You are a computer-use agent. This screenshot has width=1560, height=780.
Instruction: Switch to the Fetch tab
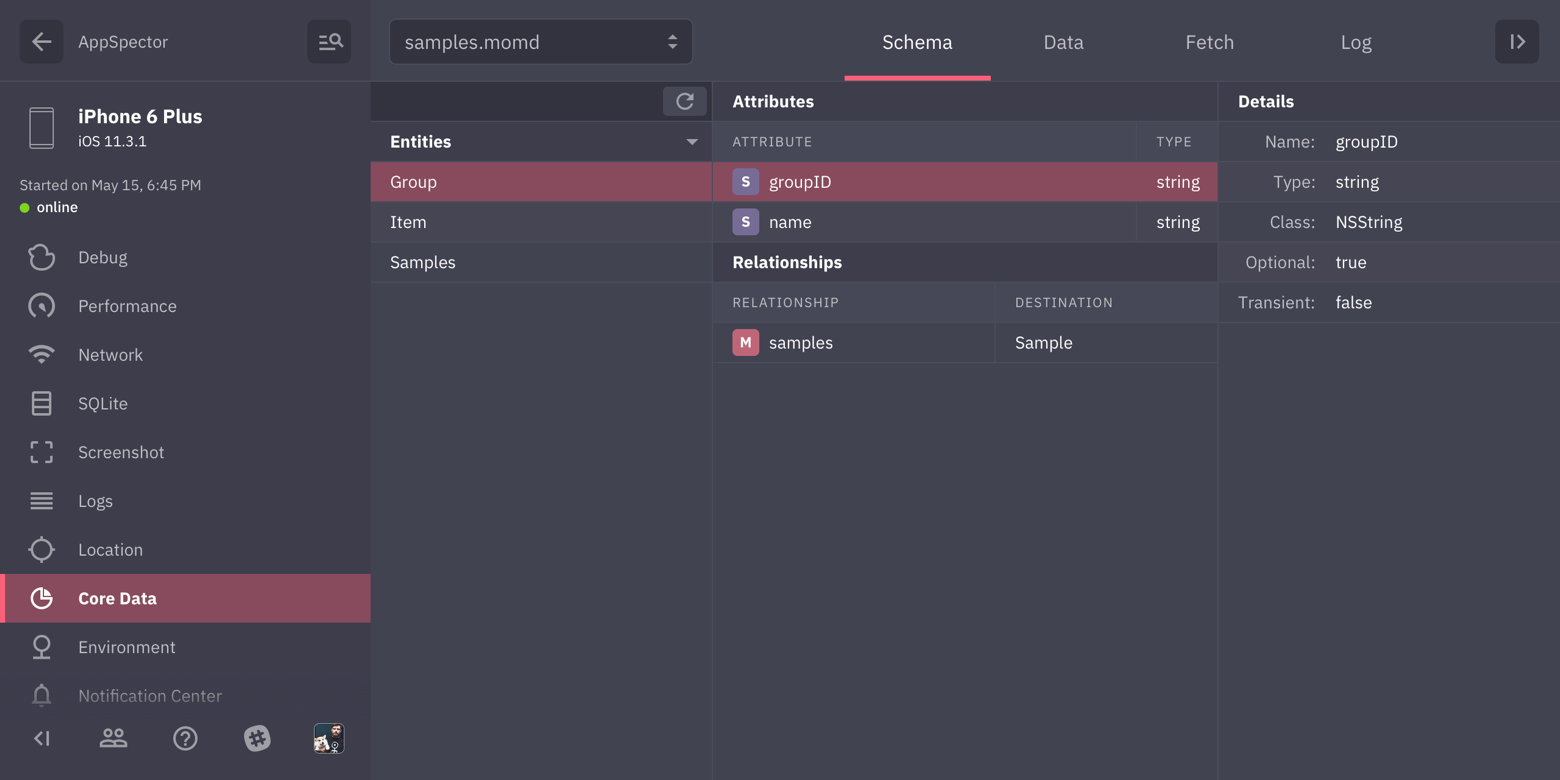1209,42
